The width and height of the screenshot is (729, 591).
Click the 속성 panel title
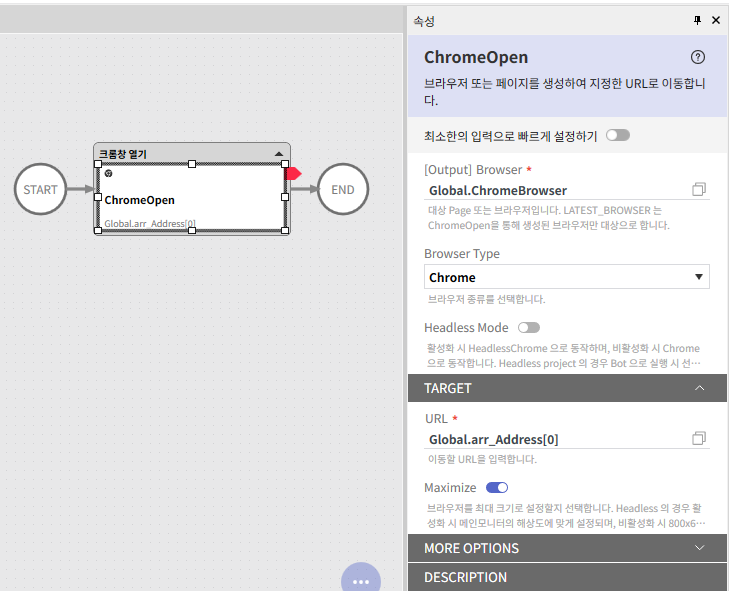(x=424, y=21)
